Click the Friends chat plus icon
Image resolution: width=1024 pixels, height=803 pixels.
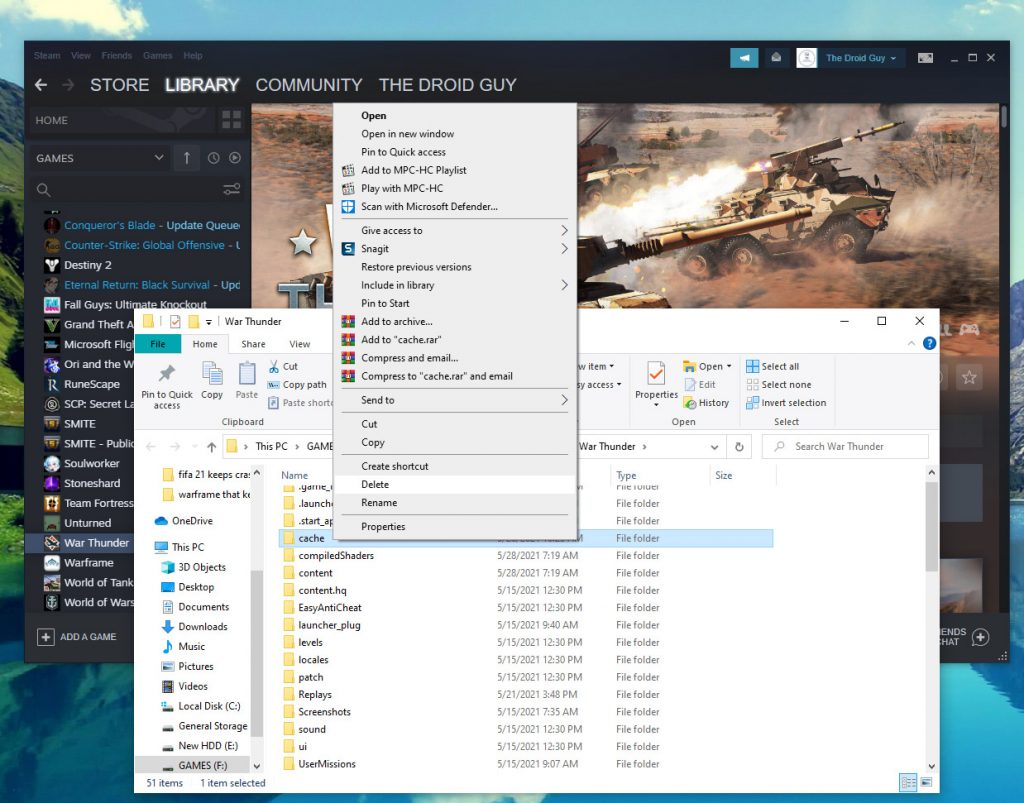pos(980,637)
